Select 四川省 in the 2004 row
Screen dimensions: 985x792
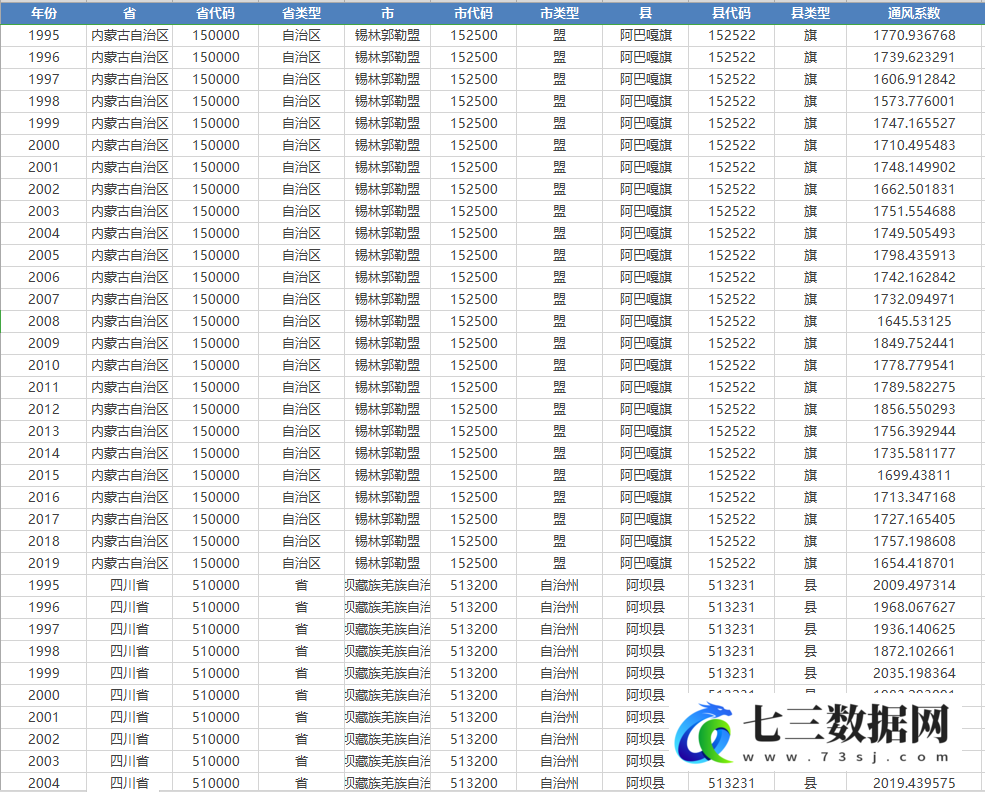pos(129,783)
